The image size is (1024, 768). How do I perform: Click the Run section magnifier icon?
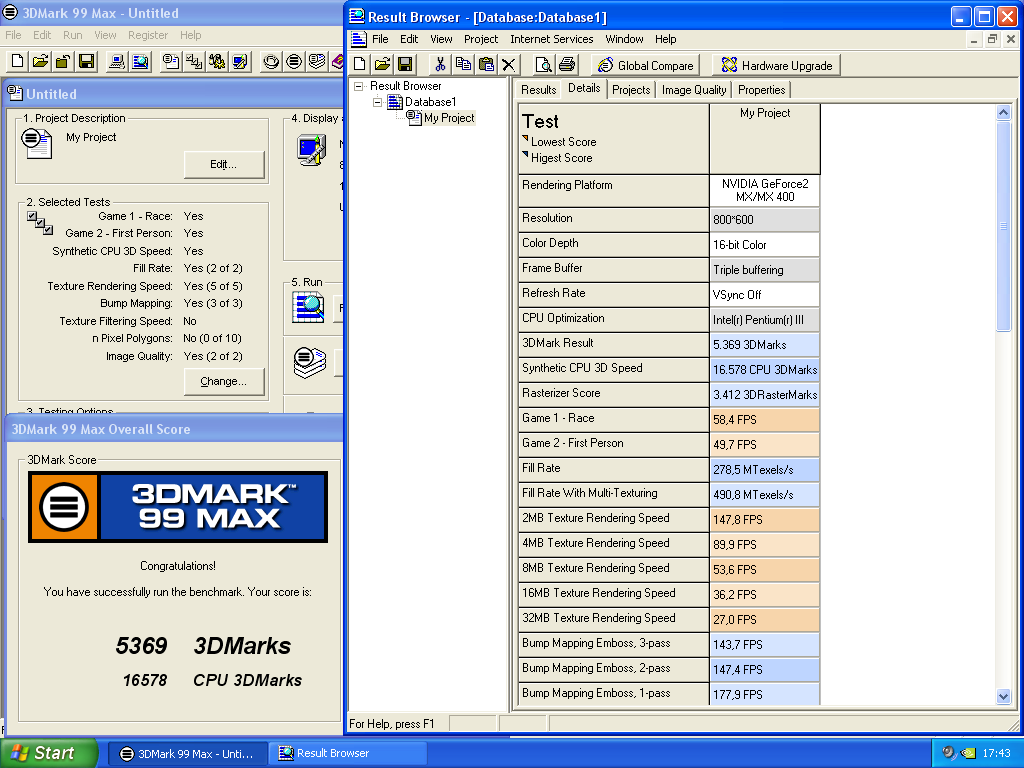pos(308,307)
